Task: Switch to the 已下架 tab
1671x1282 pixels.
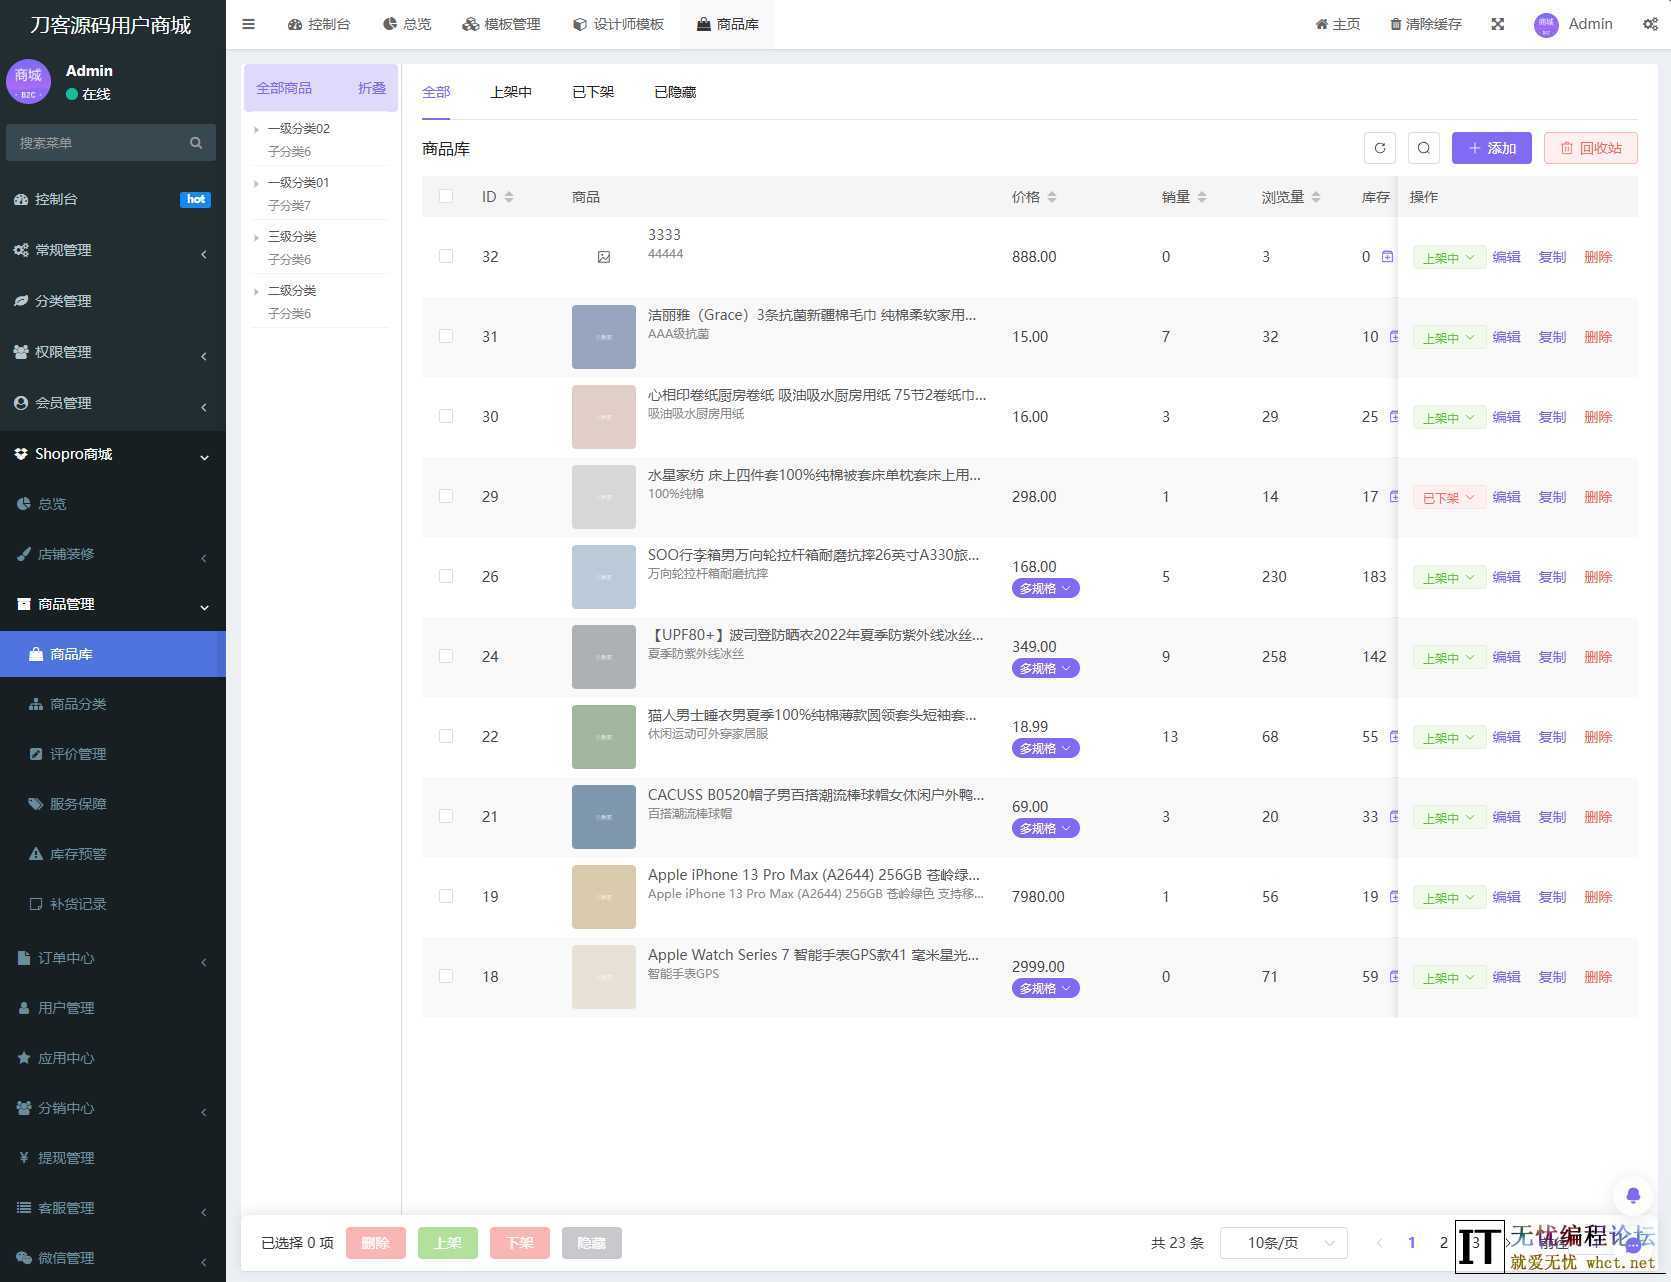Action: click(592, 91)
